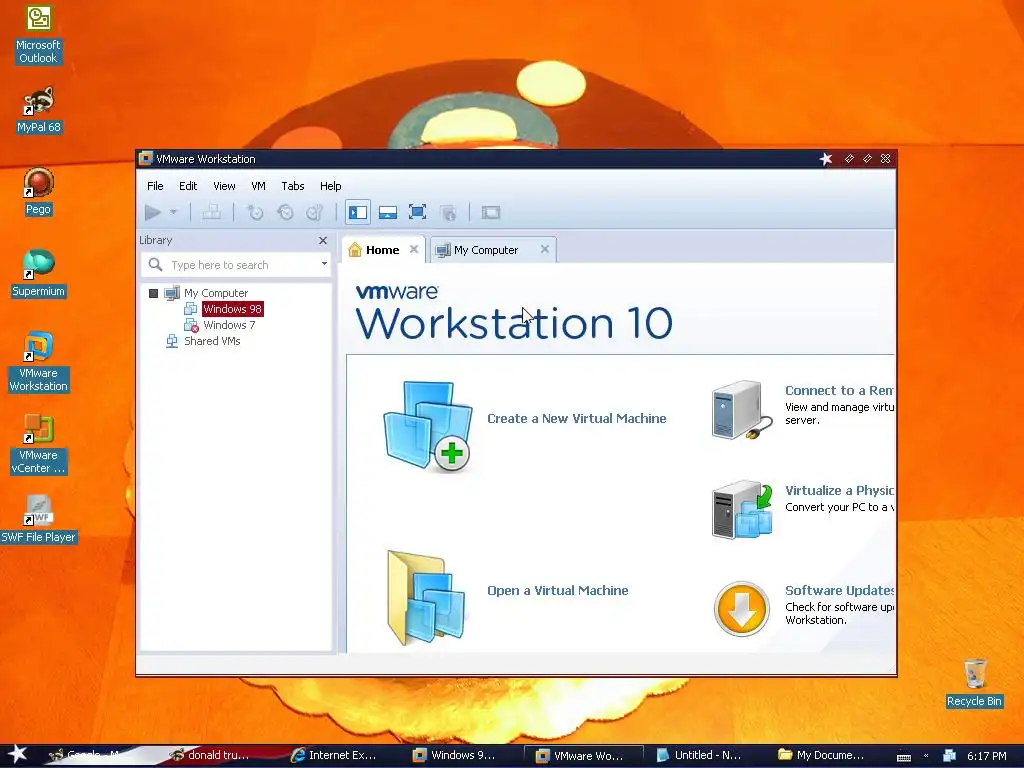
Task: Open the VM menu
Action: point(259,186)
